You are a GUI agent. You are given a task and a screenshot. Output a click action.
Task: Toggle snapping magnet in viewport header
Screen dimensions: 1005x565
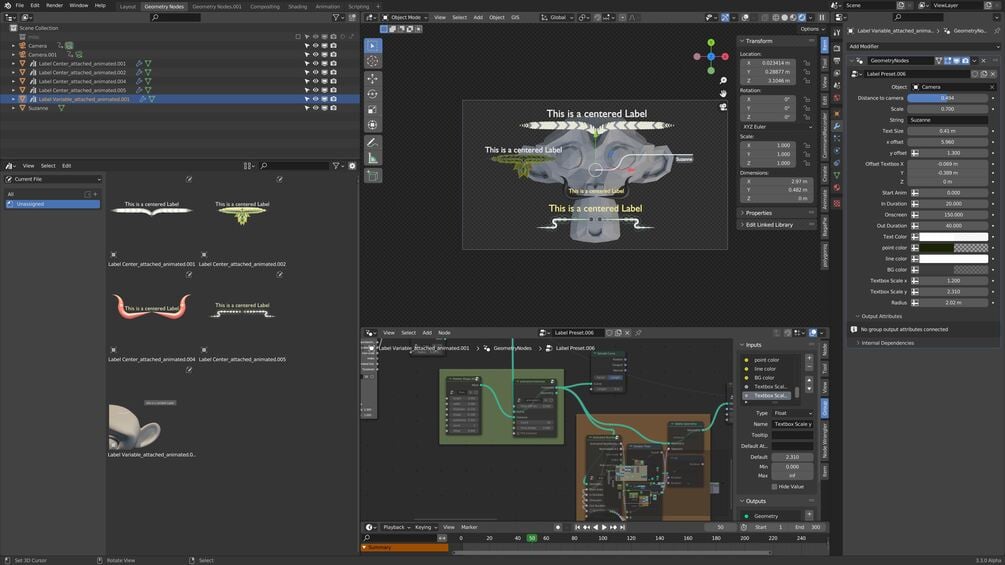(x=597, y=17)
